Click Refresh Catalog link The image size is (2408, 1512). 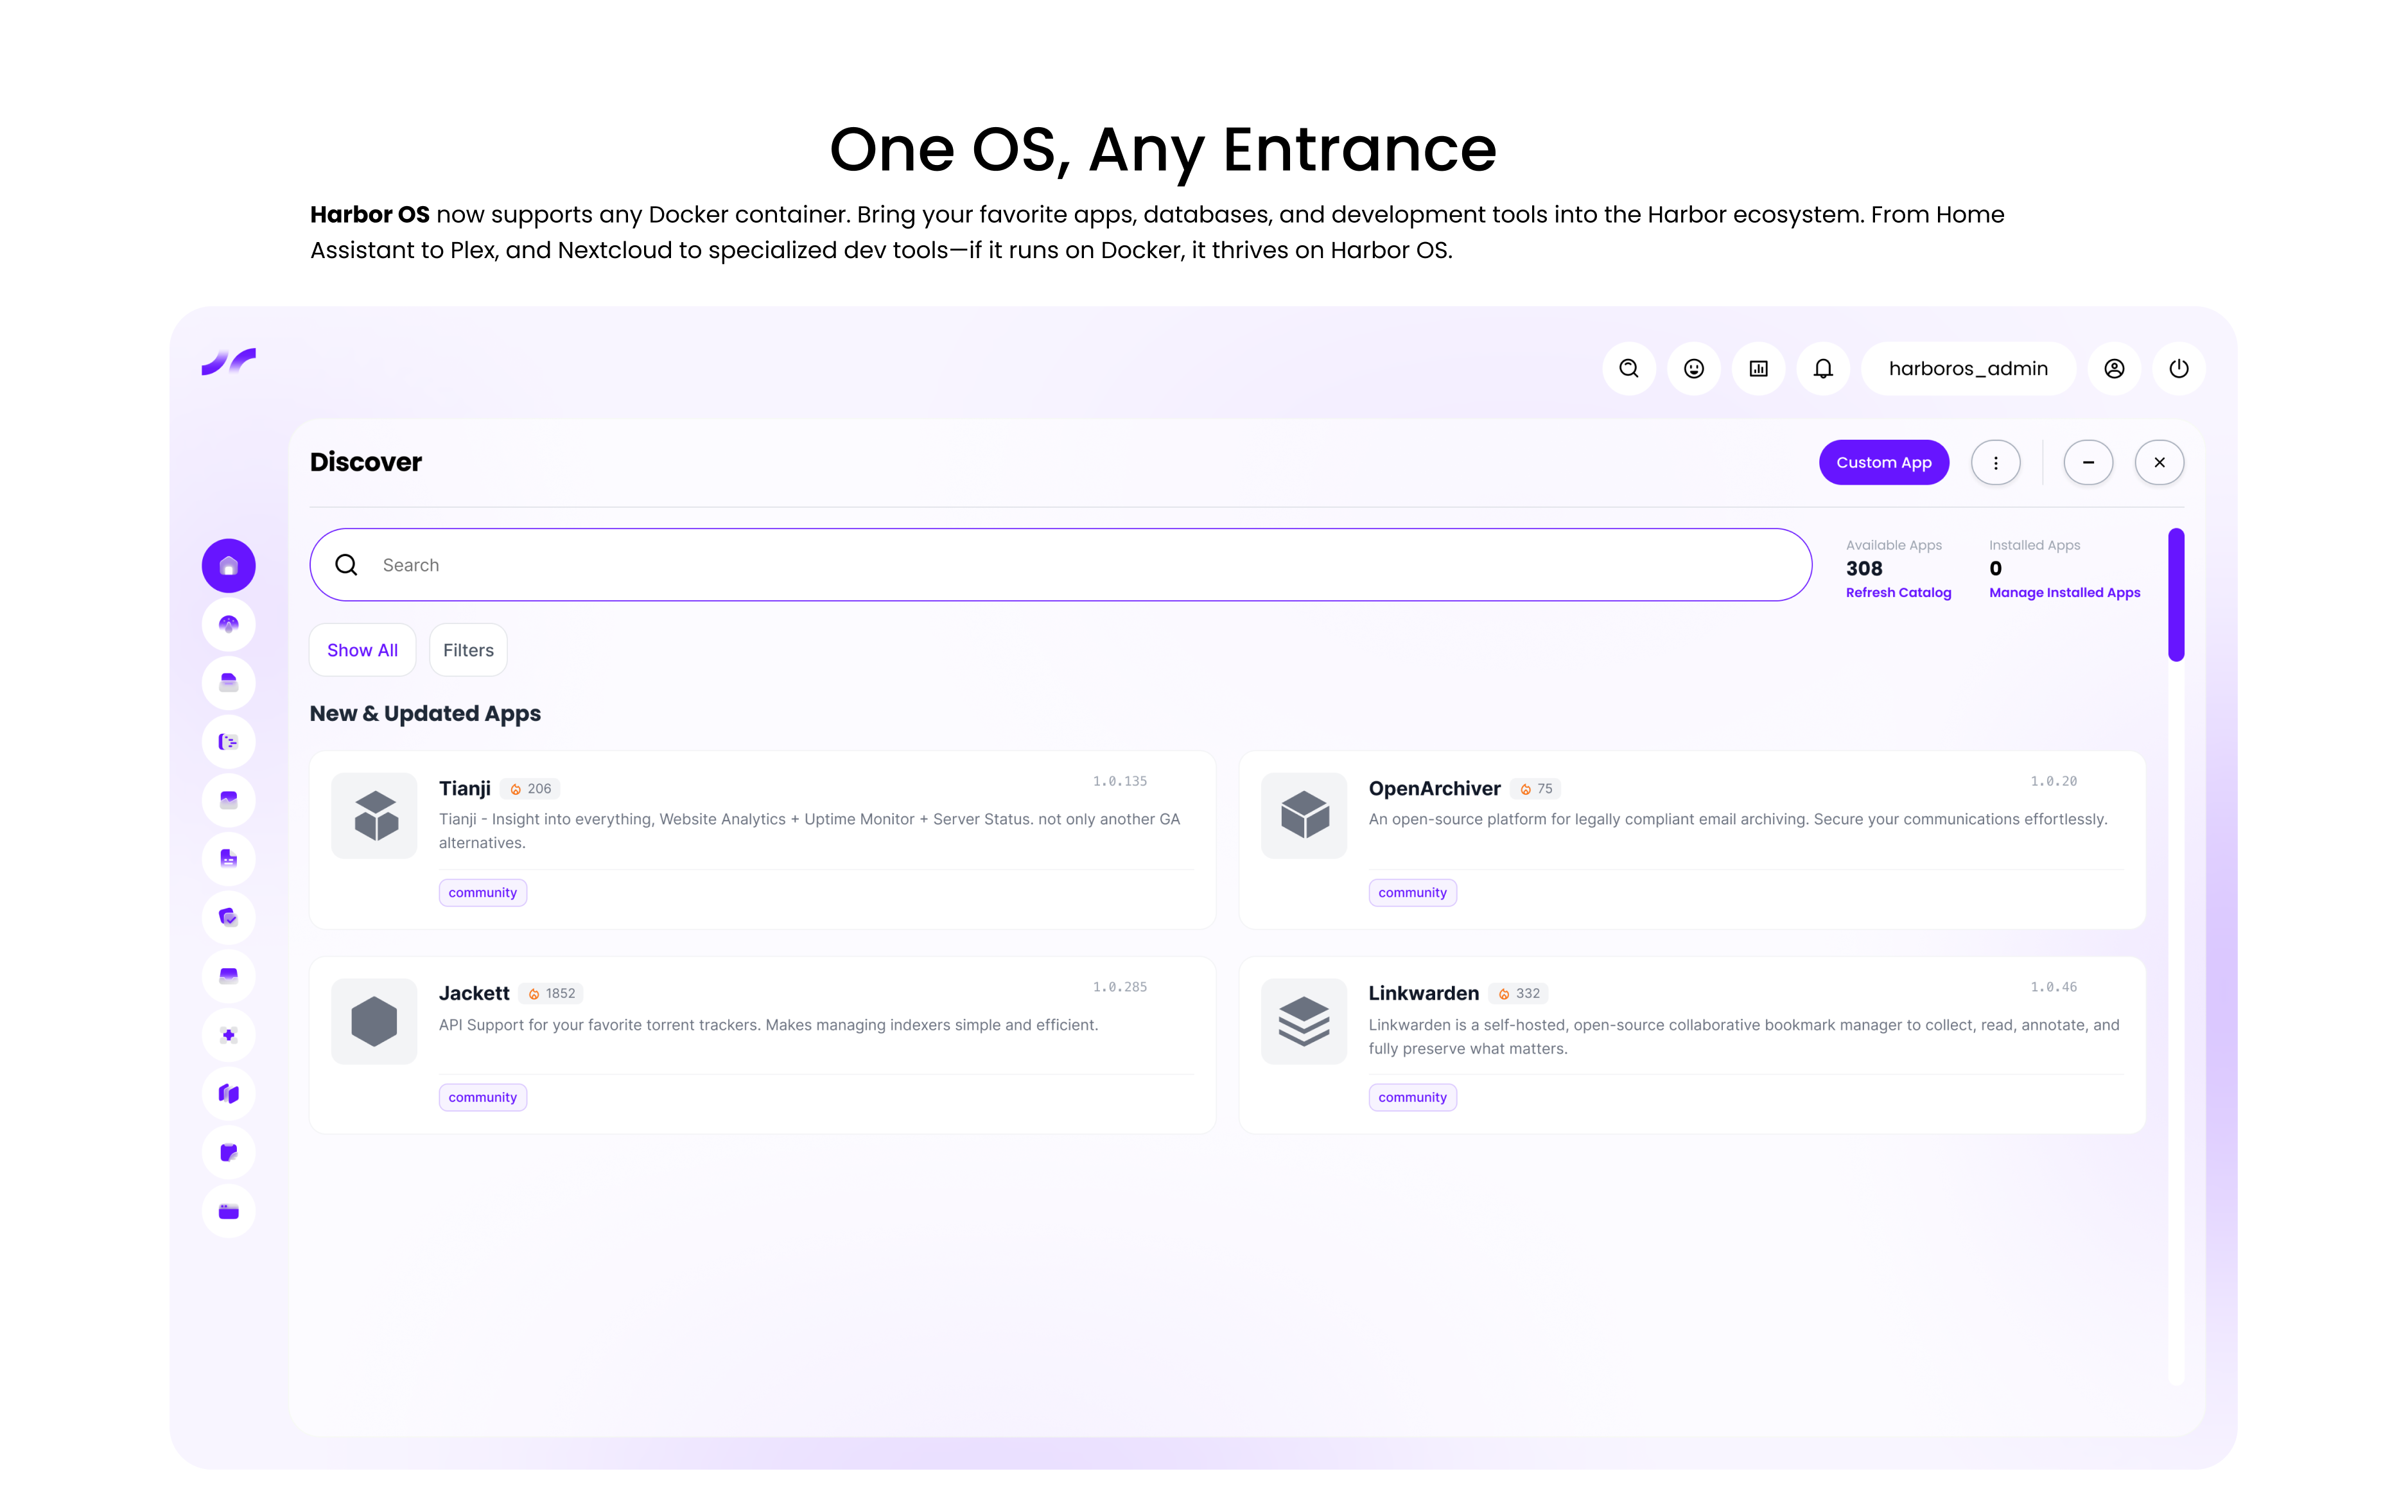point(1898,593)
